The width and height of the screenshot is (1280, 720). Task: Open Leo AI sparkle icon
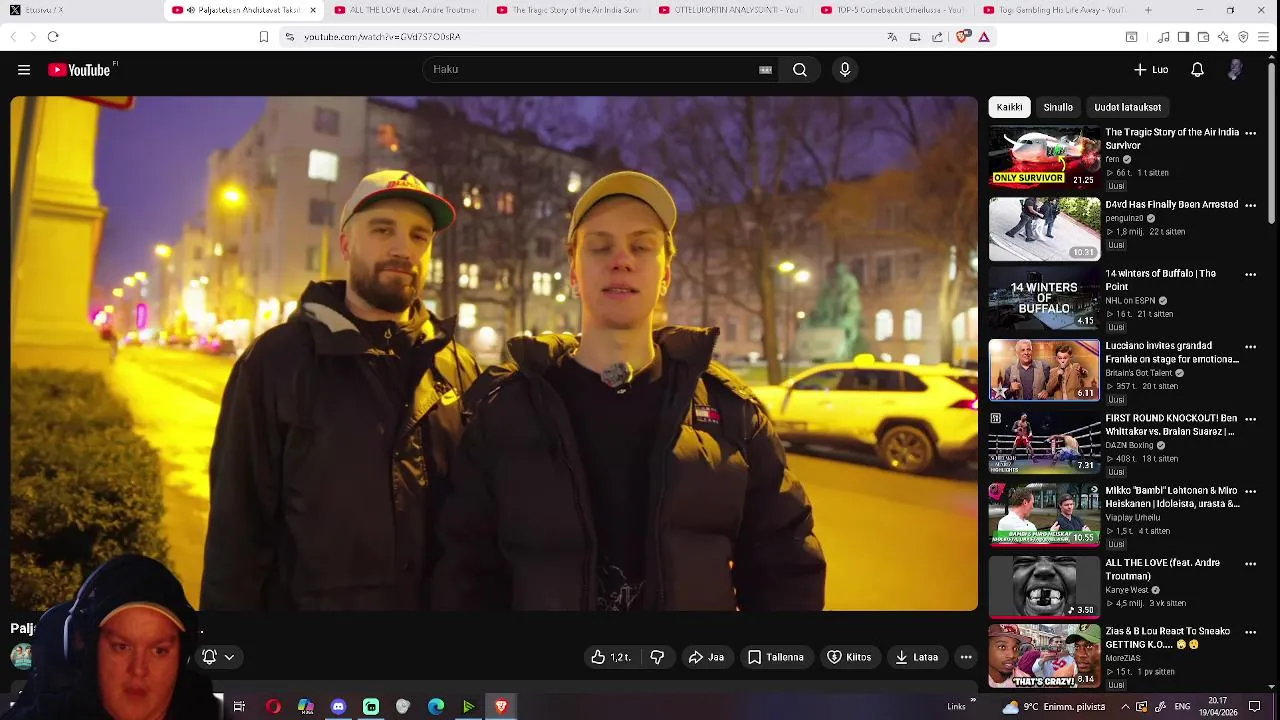coord(1223,37)
